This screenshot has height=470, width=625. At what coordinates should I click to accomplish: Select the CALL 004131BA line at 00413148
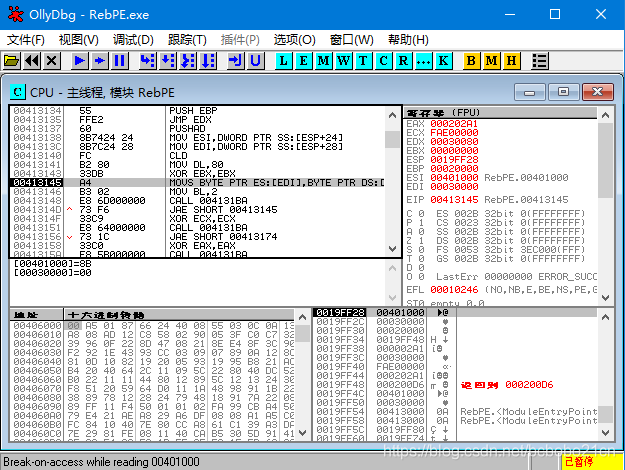click(x=197, y=201)
